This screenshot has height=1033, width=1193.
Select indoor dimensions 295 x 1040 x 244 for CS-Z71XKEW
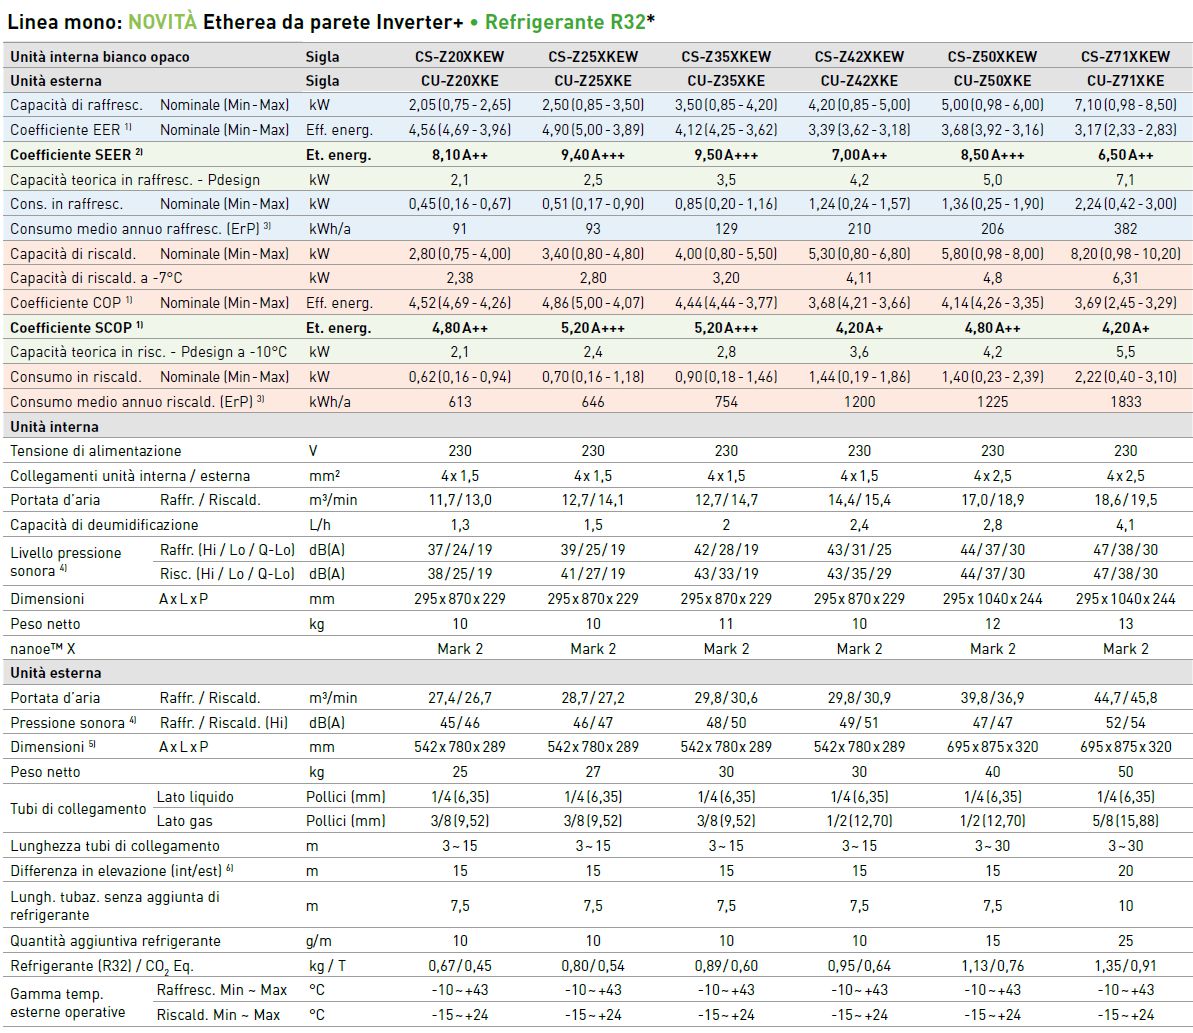click(x=1125, y=599)
